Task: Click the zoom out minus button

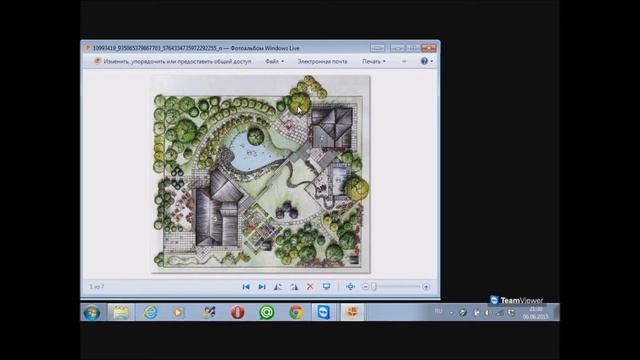Action: [x=365, y=287]
